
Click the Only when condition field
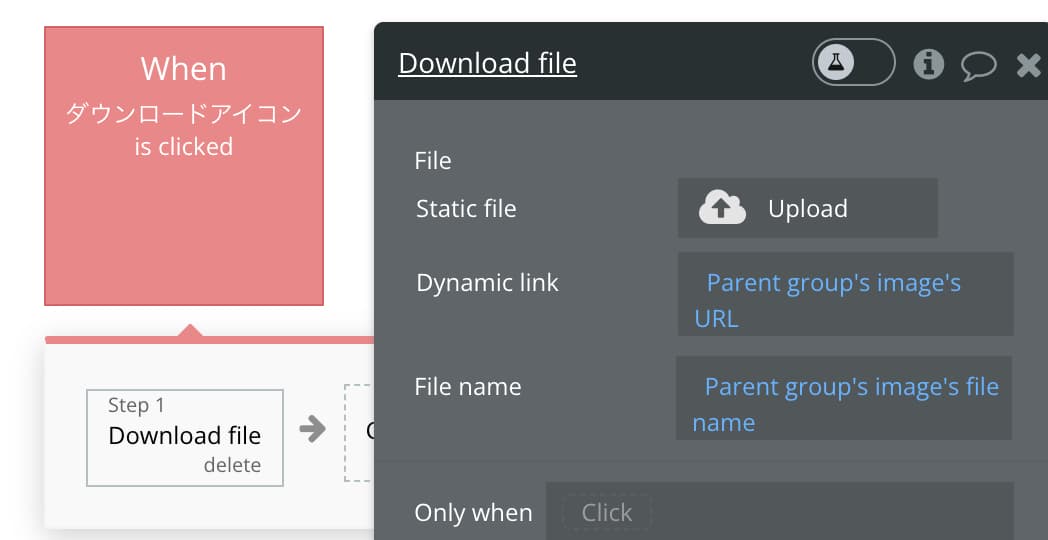click(x=779, y=511)
